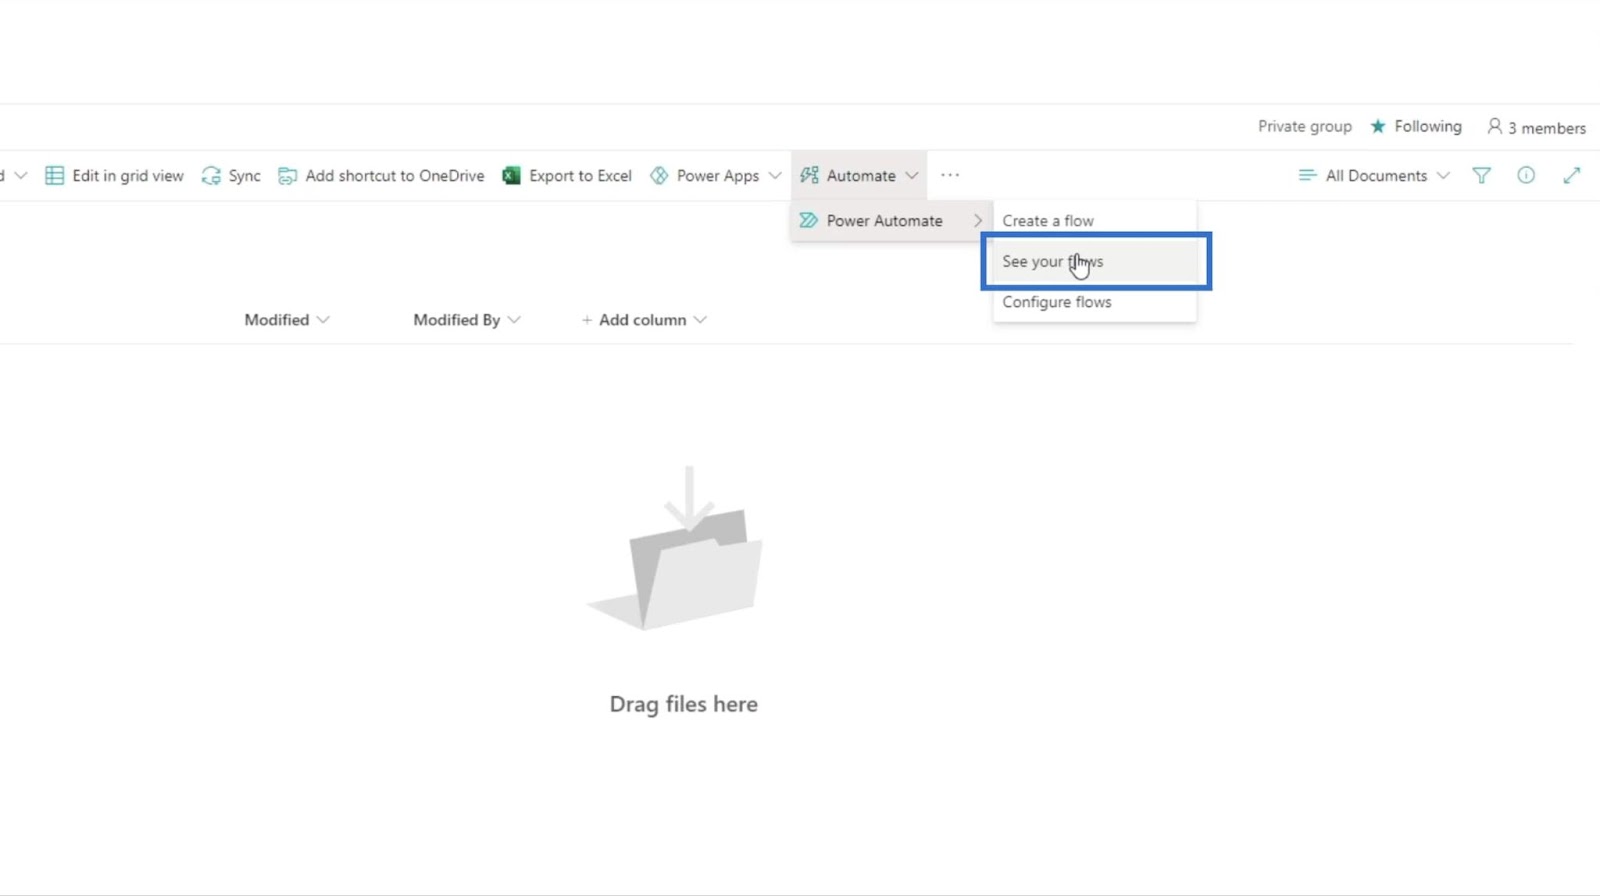1600x896 pixels.
Task: Click the All Documents view label
Action: [x=1376, y=176]
